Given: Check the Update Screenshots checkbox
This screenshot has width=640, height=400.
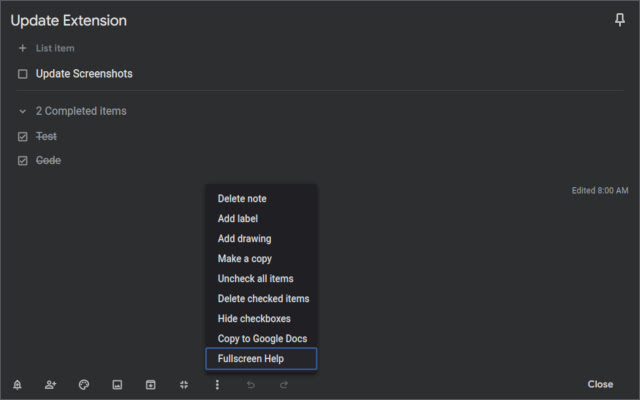Looking at the screenshot, I should [x=23, y=74].
